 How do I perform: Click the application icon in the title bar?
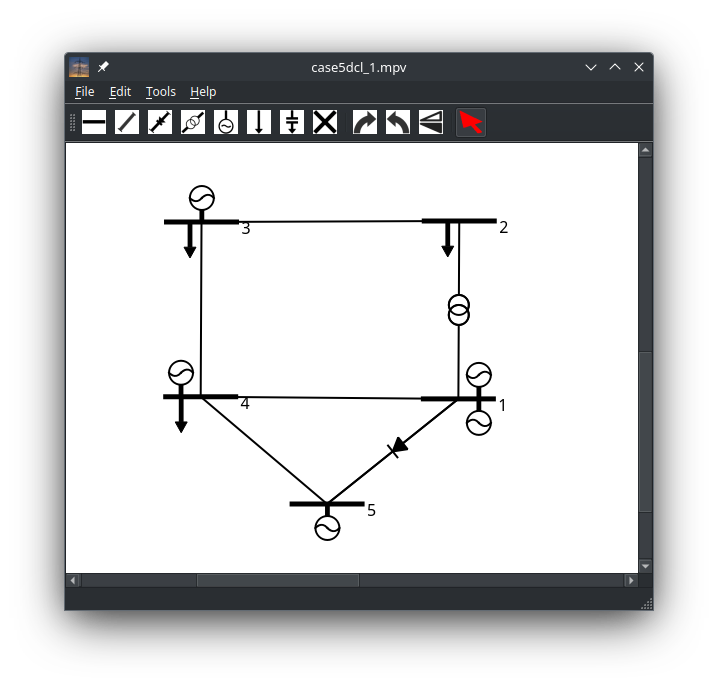pos(79,67)
